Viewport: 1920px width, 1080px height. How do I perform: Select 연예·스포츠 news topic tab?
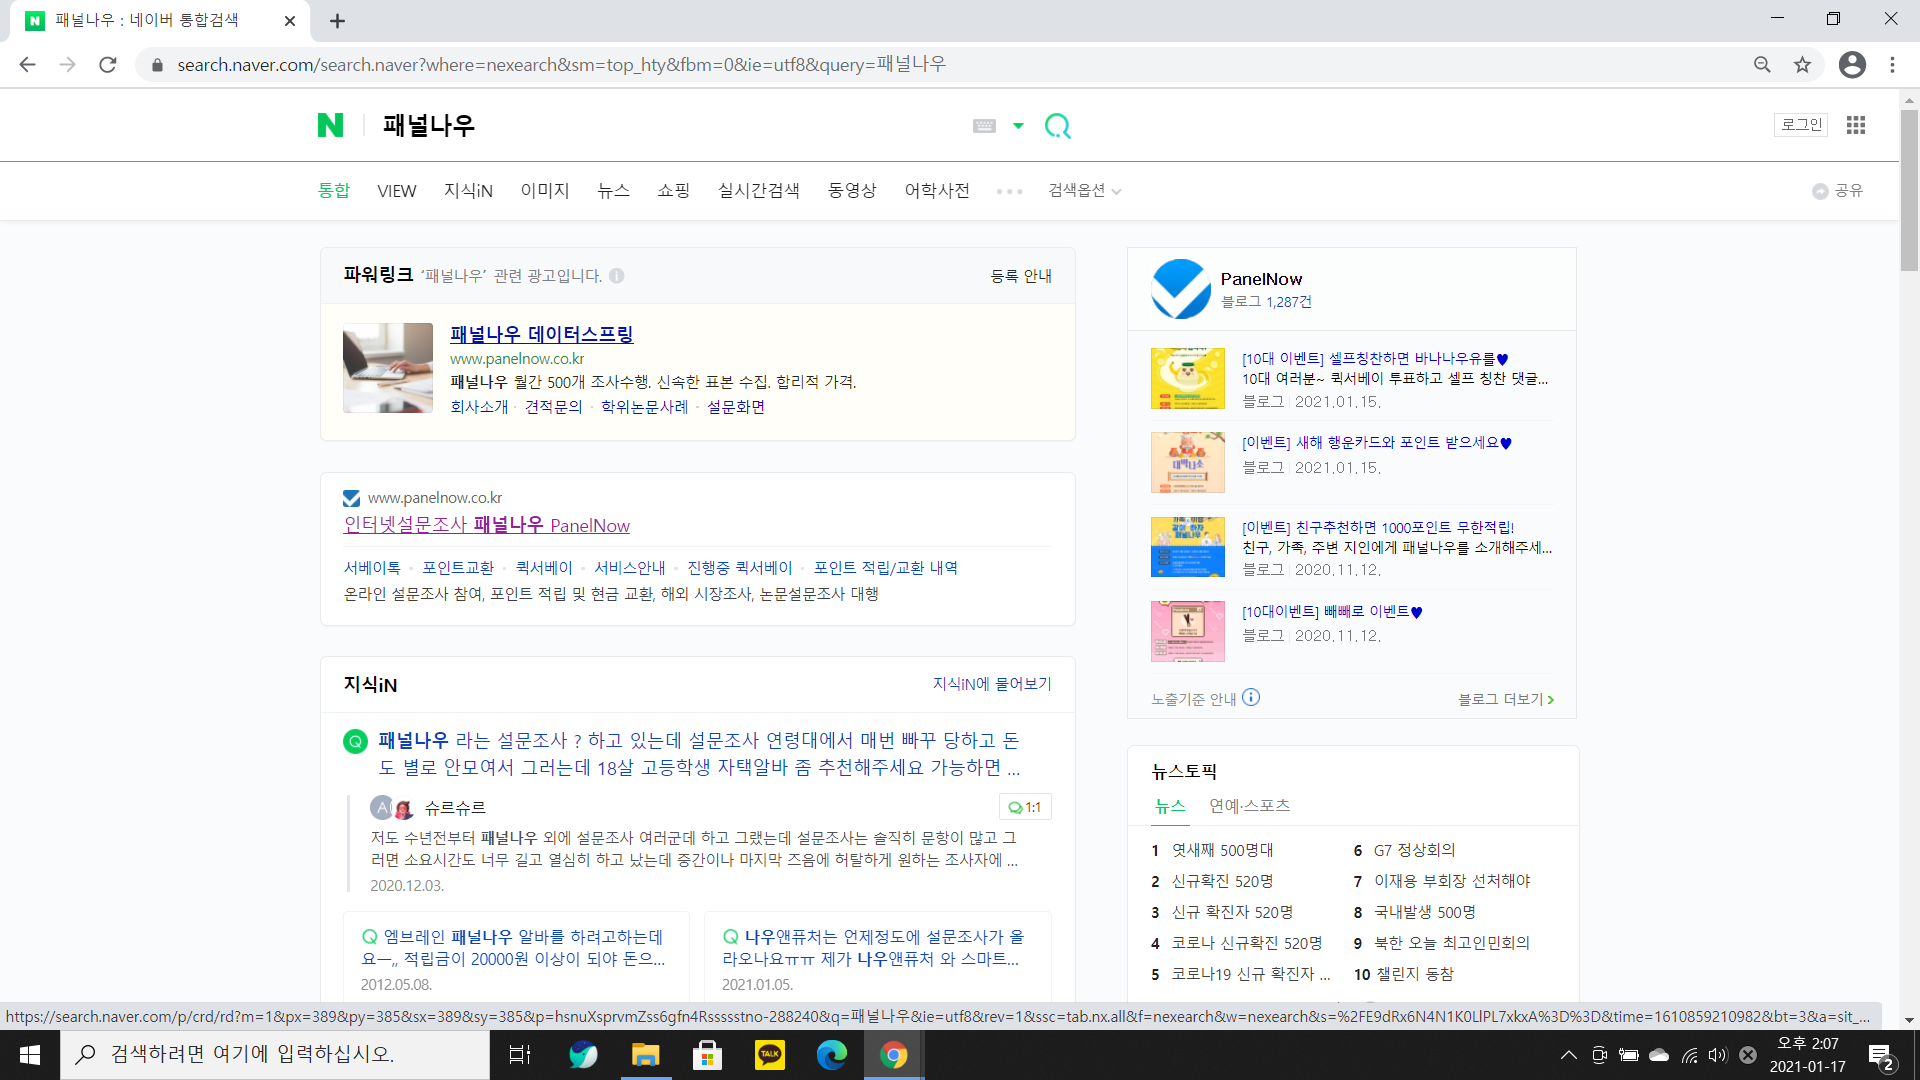(1249, 806)
